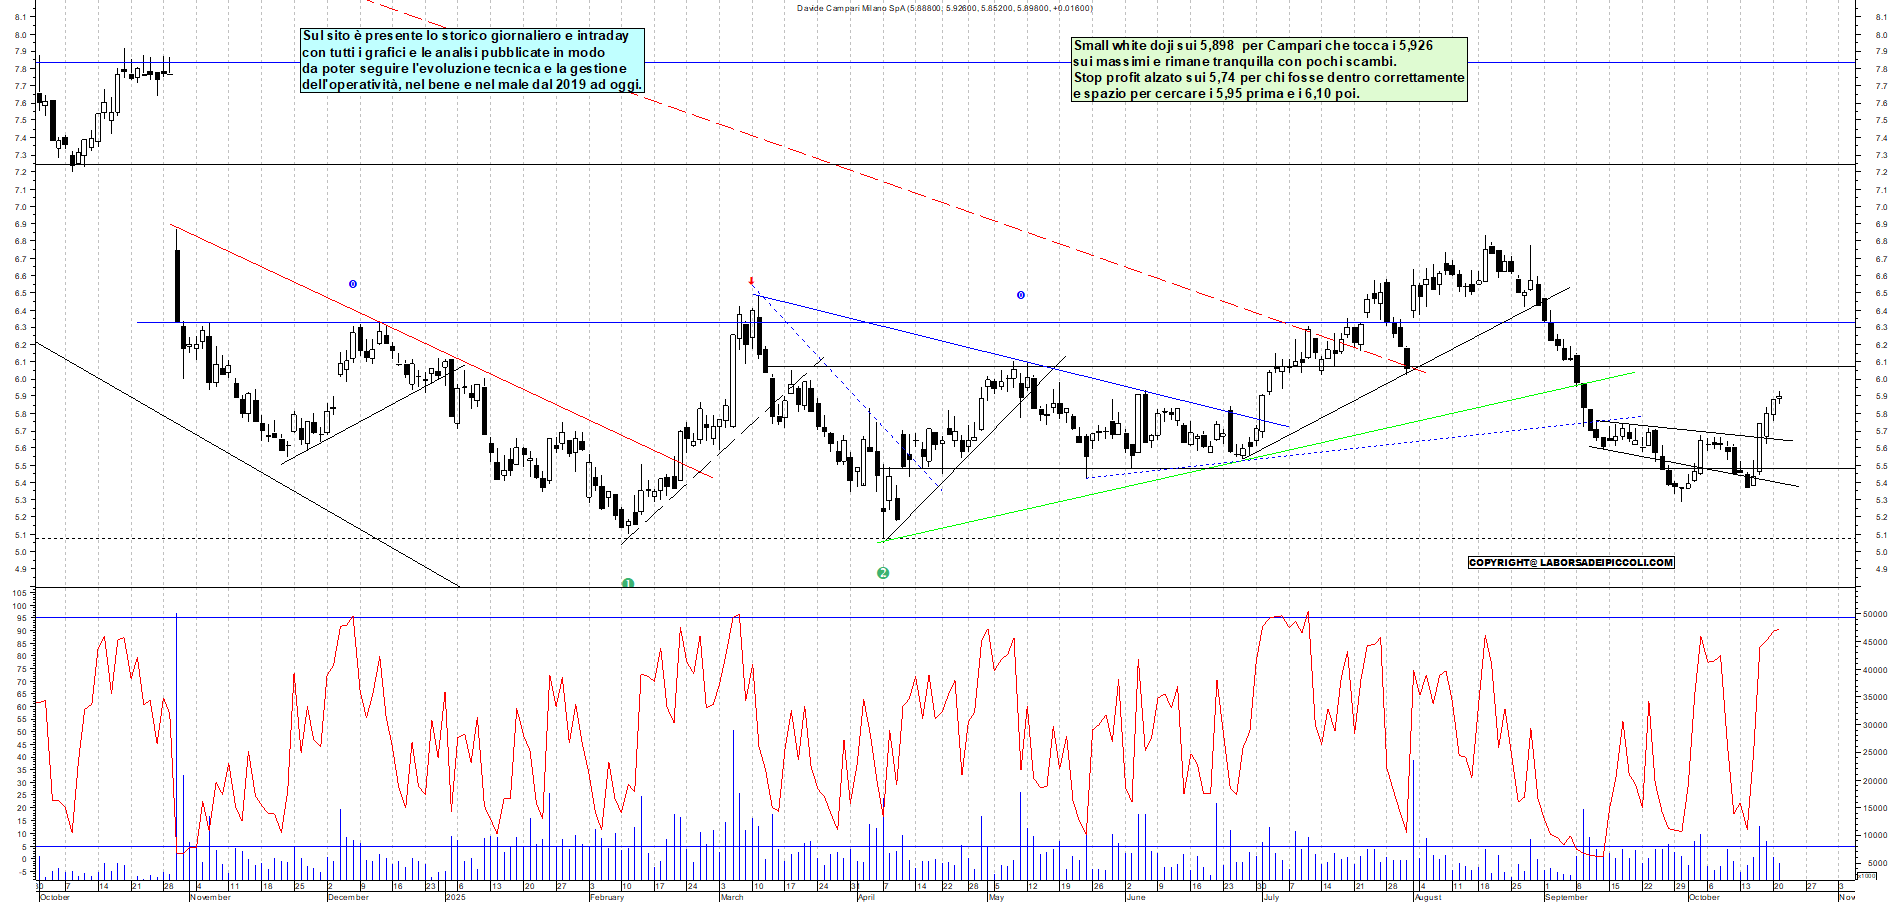The width and height of the screenshot is (1890, 902).
Task: Click the November label on the time axis
Action: tap(210, 897)
